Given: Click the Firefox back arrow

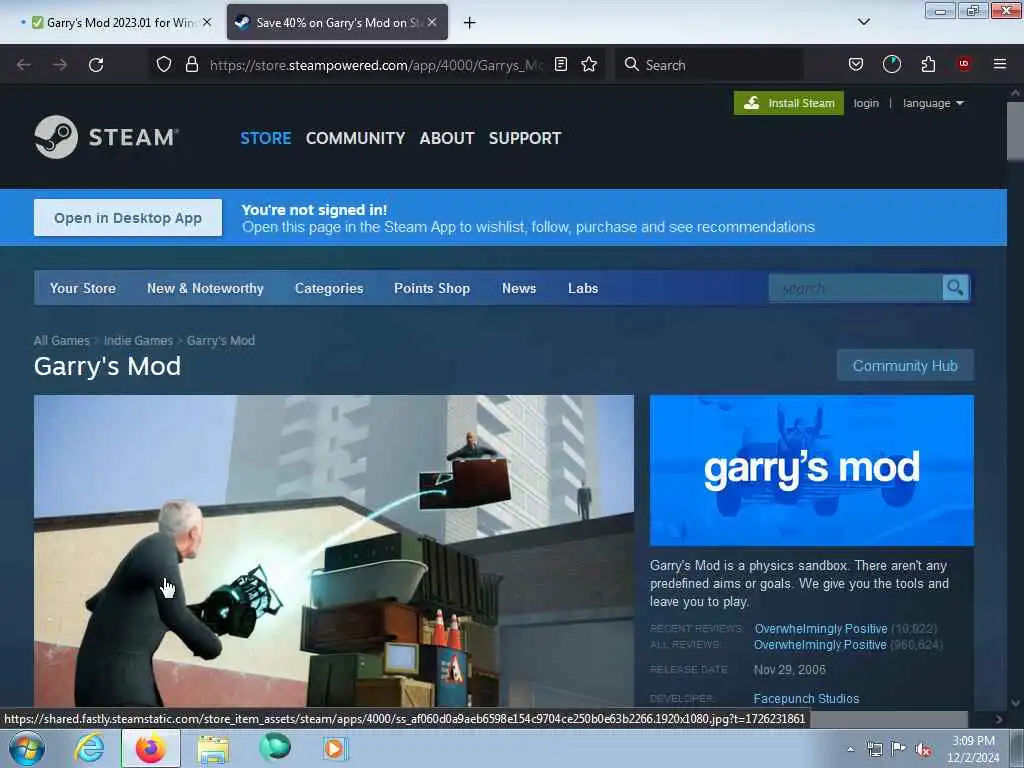Looking at the screenshot, I should (24, 65).
